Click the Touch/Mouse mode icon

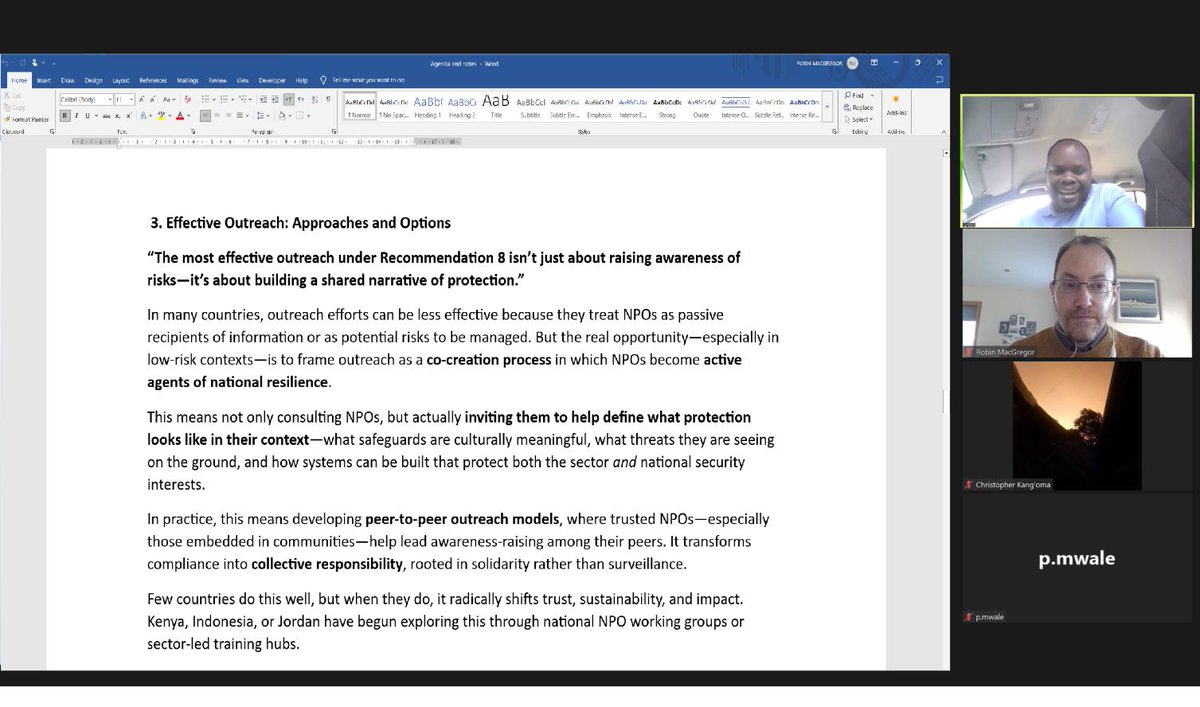35,62
